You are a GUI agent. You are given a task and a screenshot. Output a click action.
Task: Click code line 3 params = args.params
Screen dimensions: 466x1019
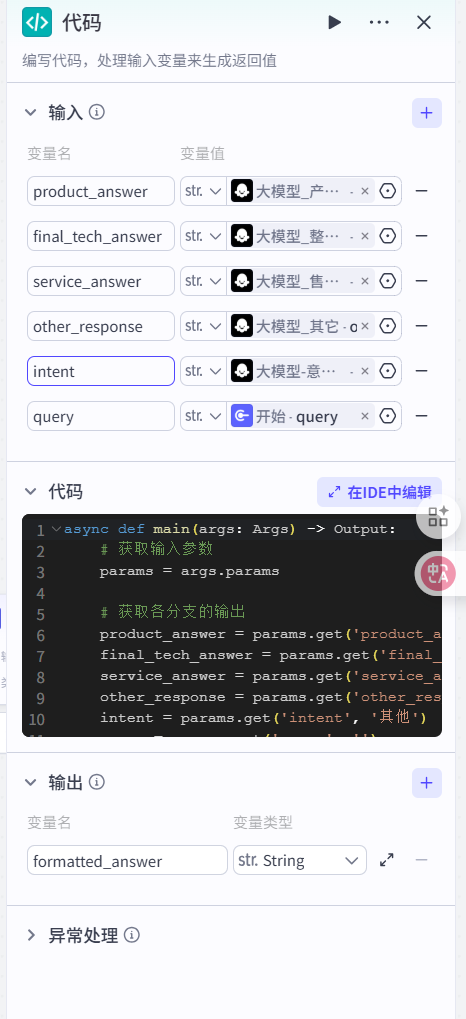[x=189, y=571]
